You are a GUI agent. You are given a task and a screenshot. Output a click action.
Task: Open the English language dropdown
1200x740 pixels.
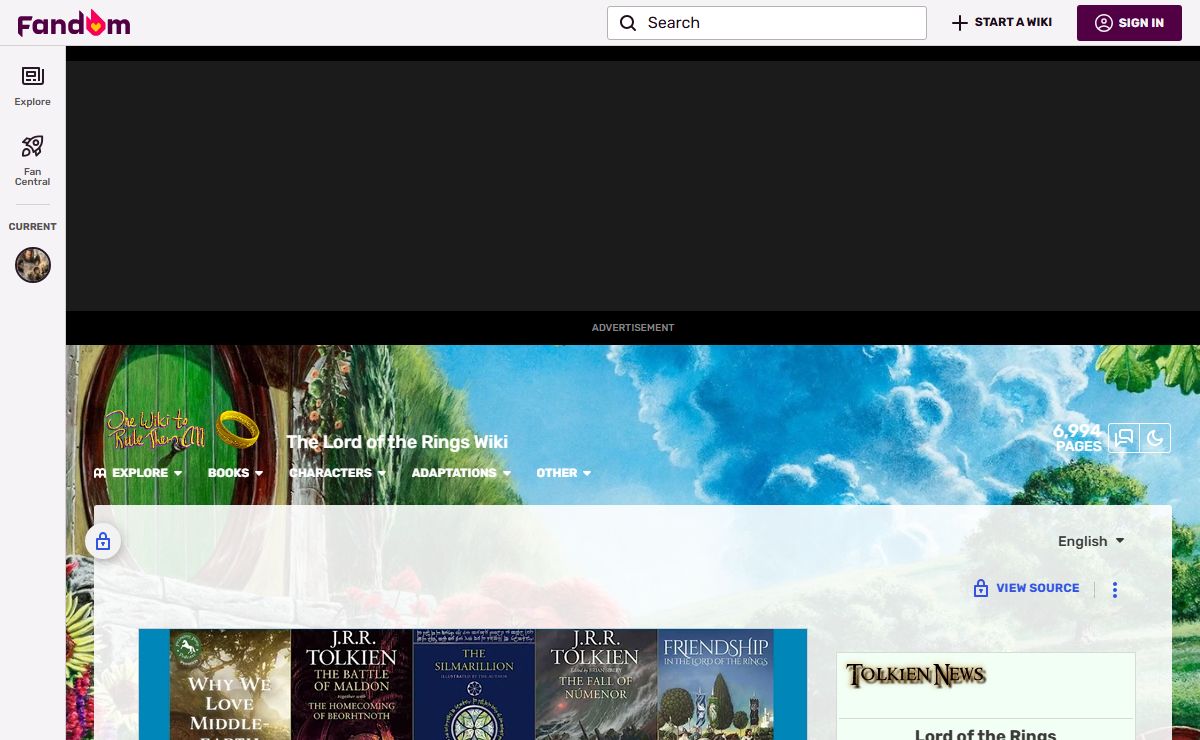(1091, 541)
